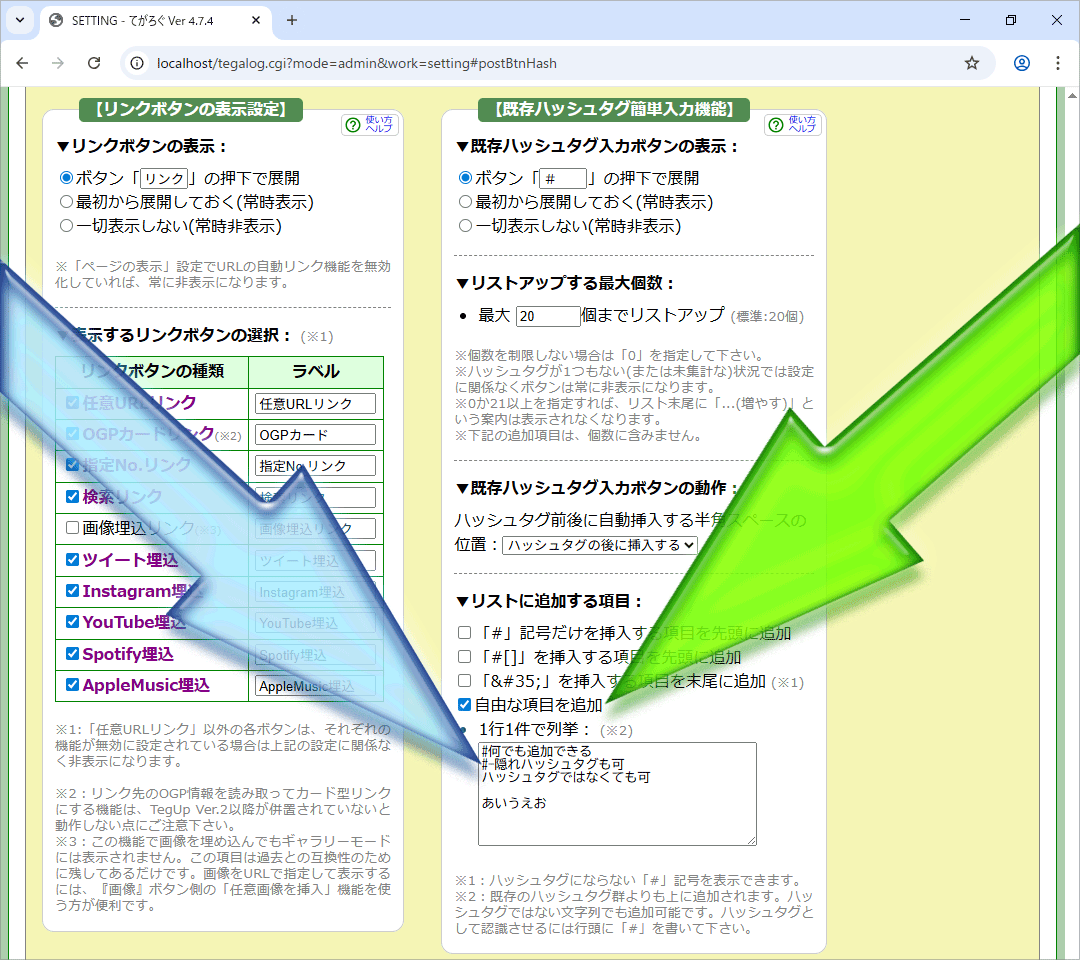Click the AppleMusic埋込 label input field
This screenshot has height=960, width=1080.
[x=315, y=686]
